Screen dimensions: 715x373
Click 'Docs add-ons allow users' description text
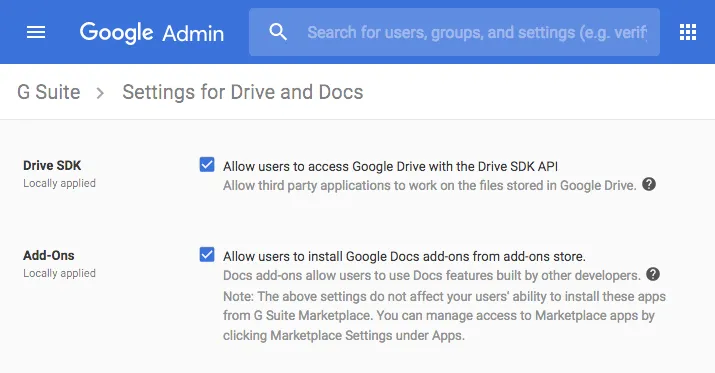click(x=432, y=275)
